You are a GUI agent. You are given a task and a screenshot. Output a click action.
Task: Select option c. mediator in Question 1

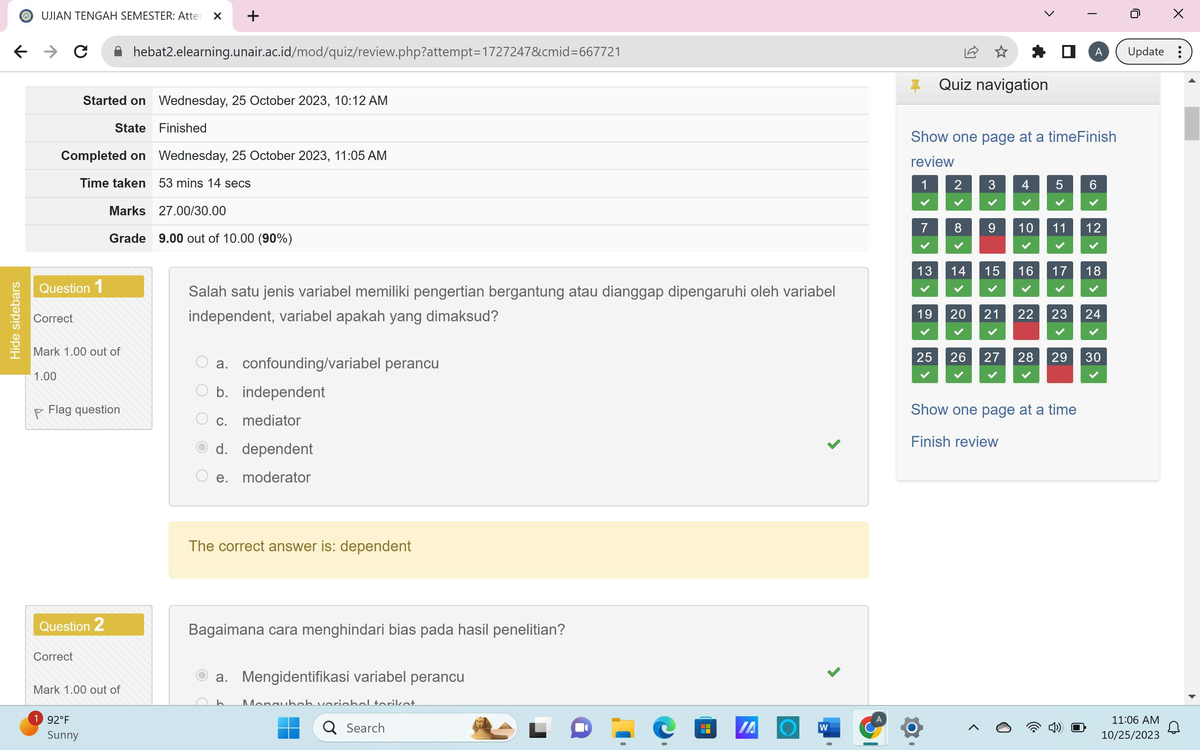[x=201, y=420]
